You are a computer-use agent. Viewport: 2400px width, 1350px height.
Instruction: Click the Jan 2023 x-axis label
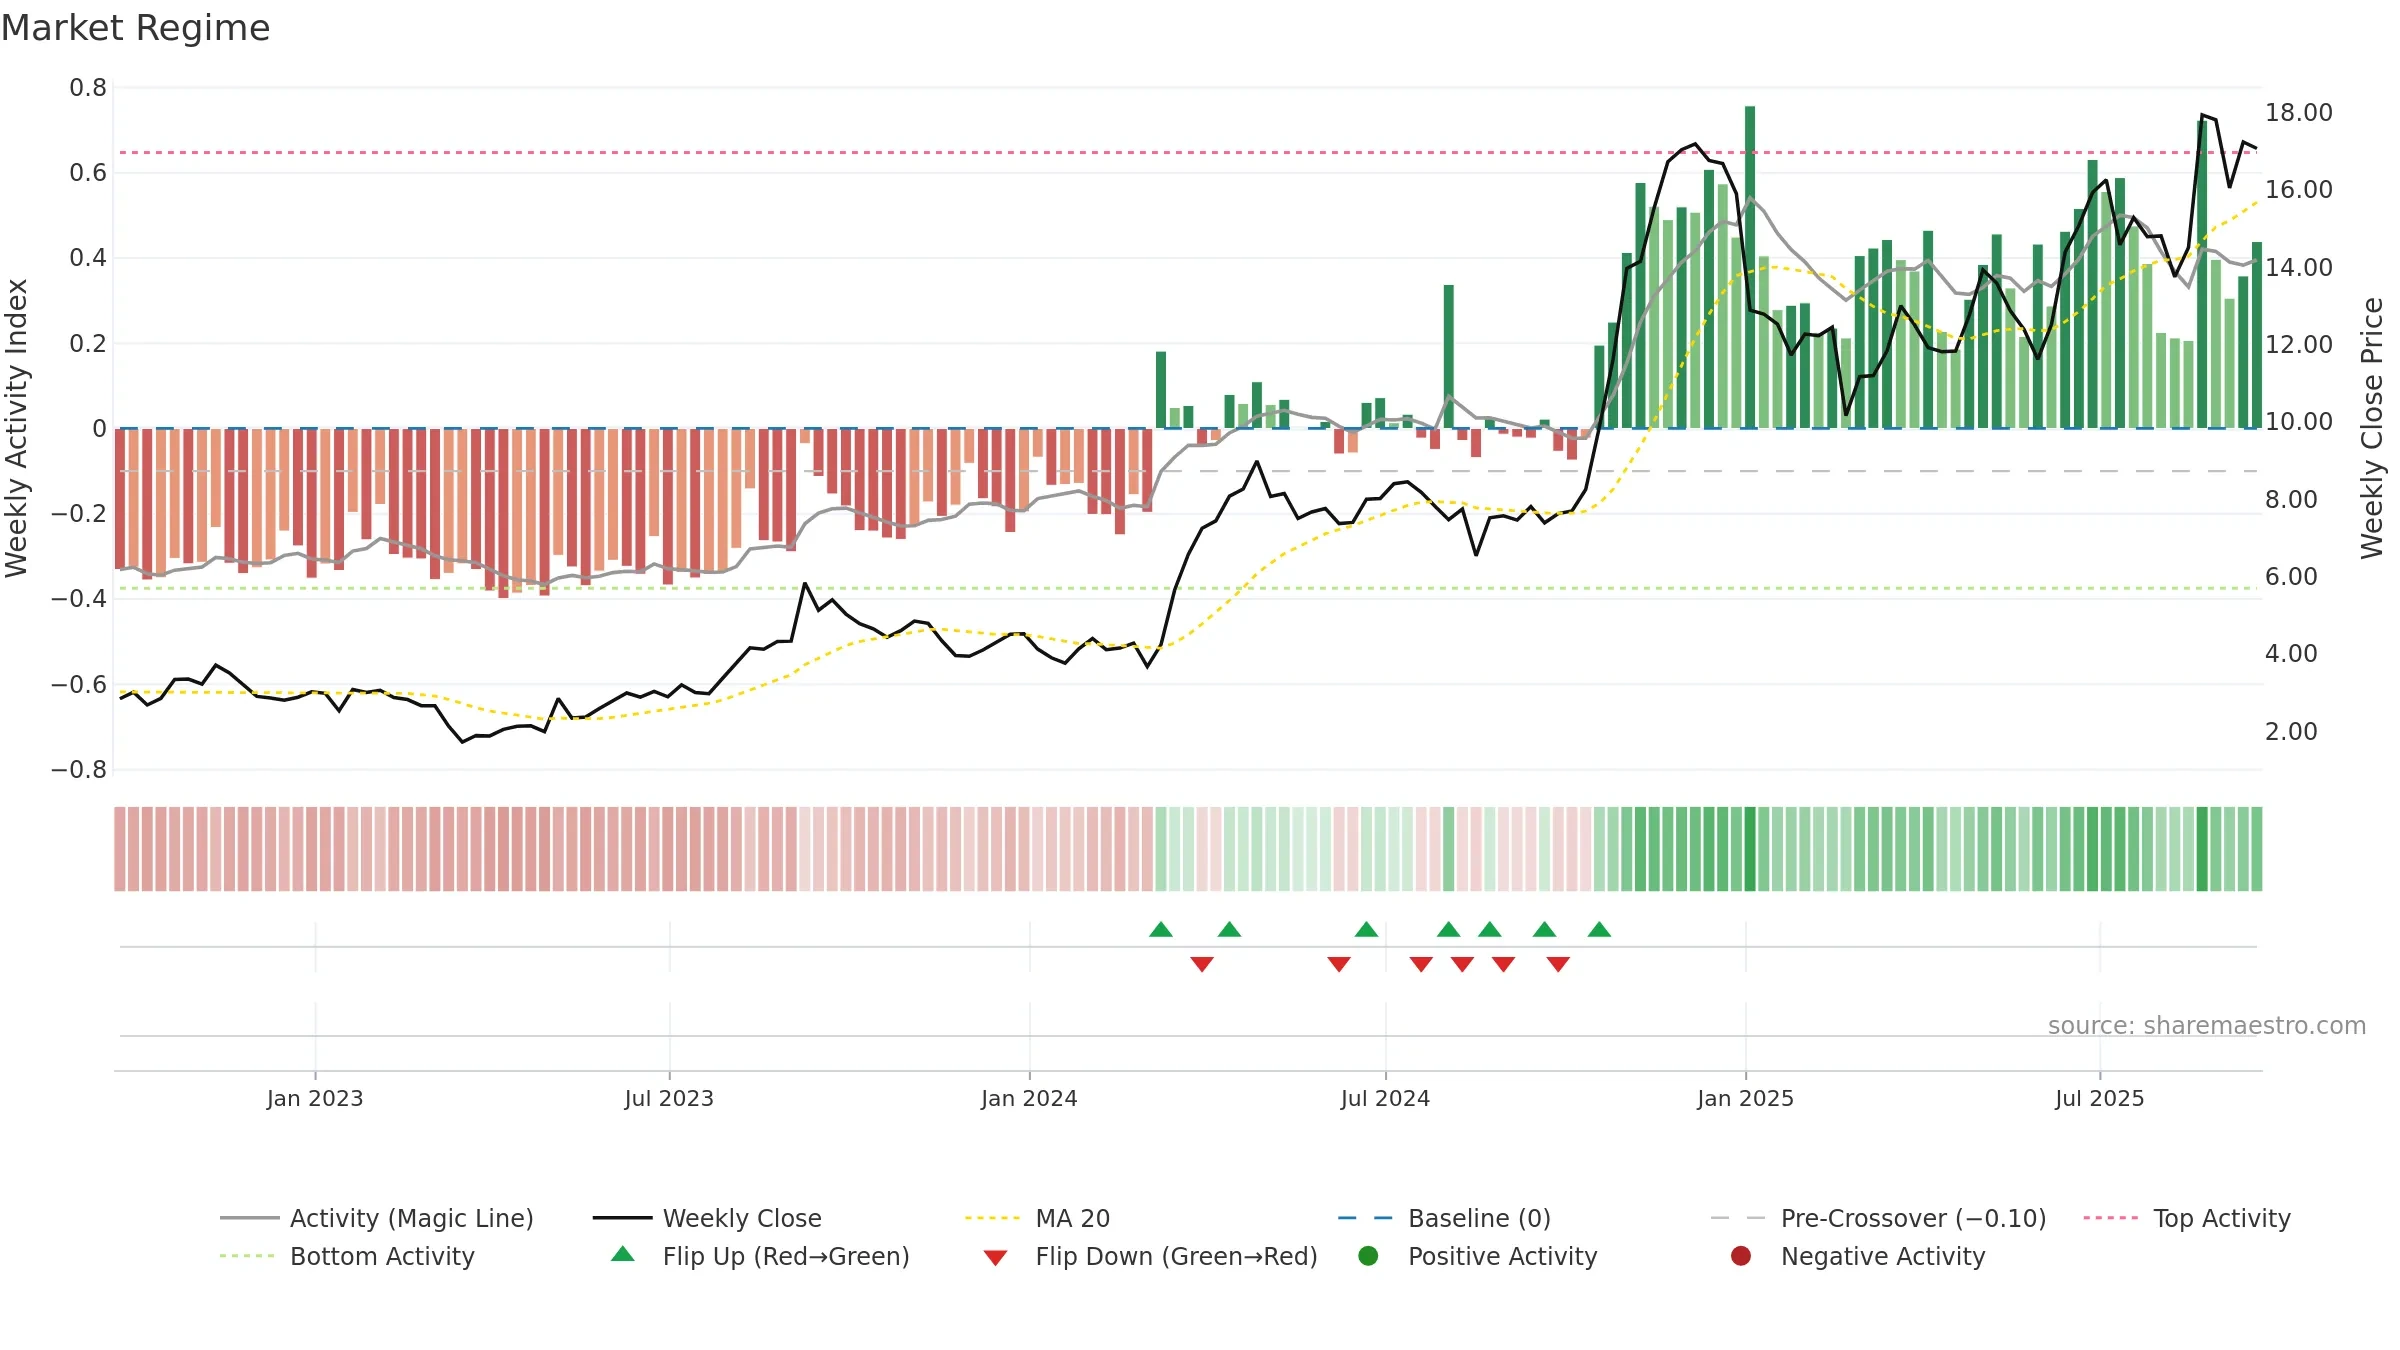point(315,1098)
